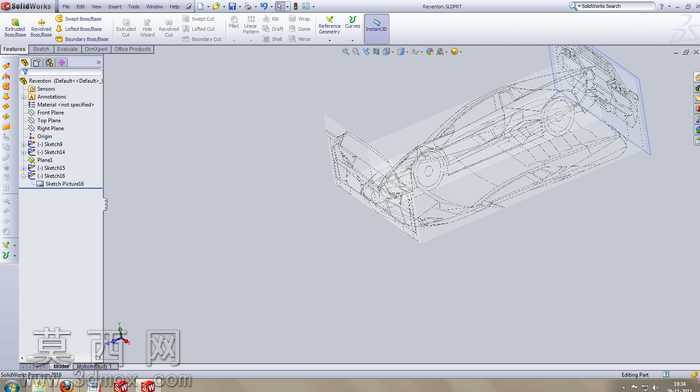Select the Dome tool
This screenshot has width=700, height=392.
[x=300, y=29]
